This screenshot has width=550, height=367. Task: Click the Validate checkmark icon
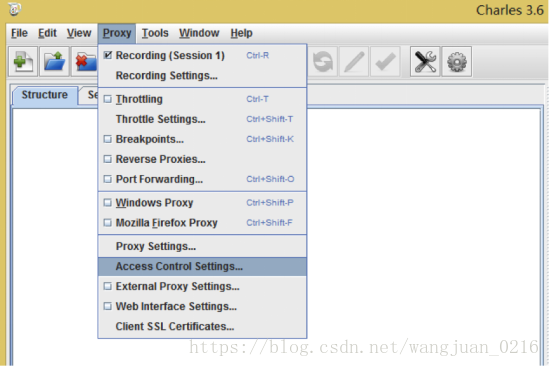(385, 62)
